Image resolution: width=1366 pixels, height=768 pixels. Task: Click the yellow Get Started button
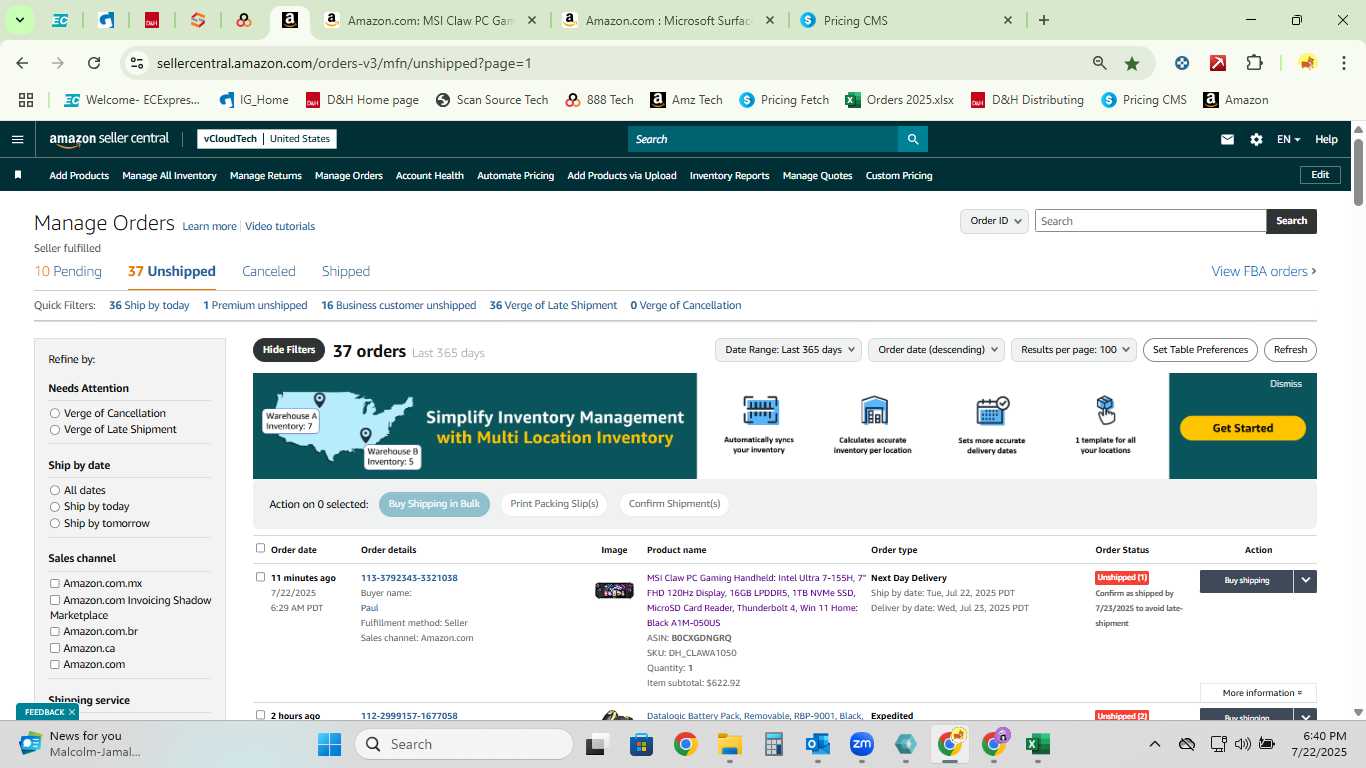click(1242, 428)
